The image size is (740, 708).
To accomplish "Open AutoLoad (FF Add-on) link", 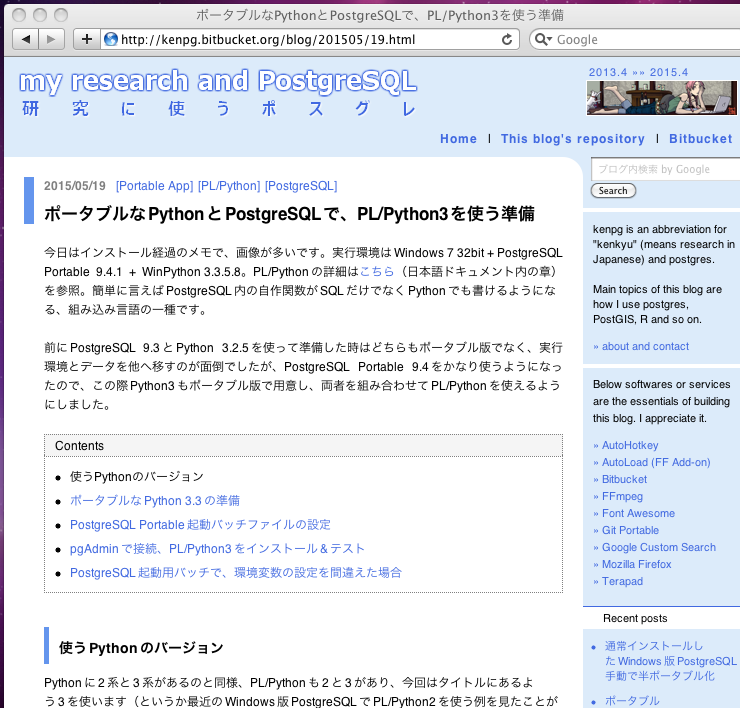I will click(x=656, y=462).
